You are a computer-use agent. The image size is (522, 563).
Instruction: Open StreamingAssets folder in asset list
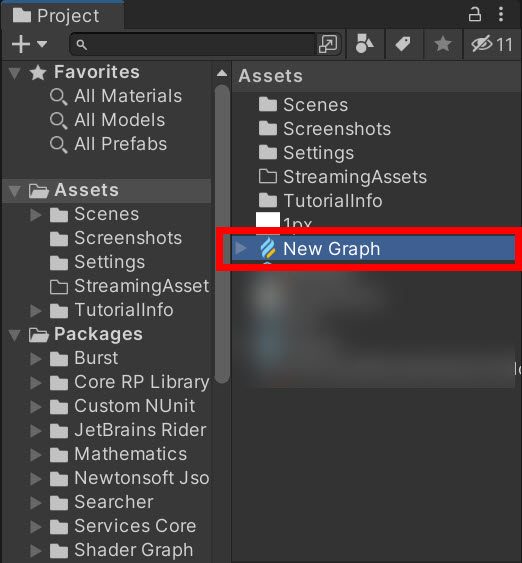click(x=355, y=177)
